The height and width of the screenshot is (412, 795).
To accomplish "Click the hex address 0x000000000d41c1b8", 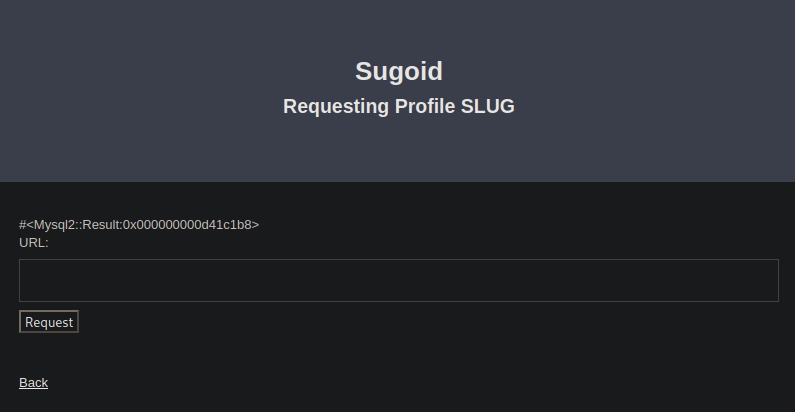I will pyautogui.click(x=188, y=225).
